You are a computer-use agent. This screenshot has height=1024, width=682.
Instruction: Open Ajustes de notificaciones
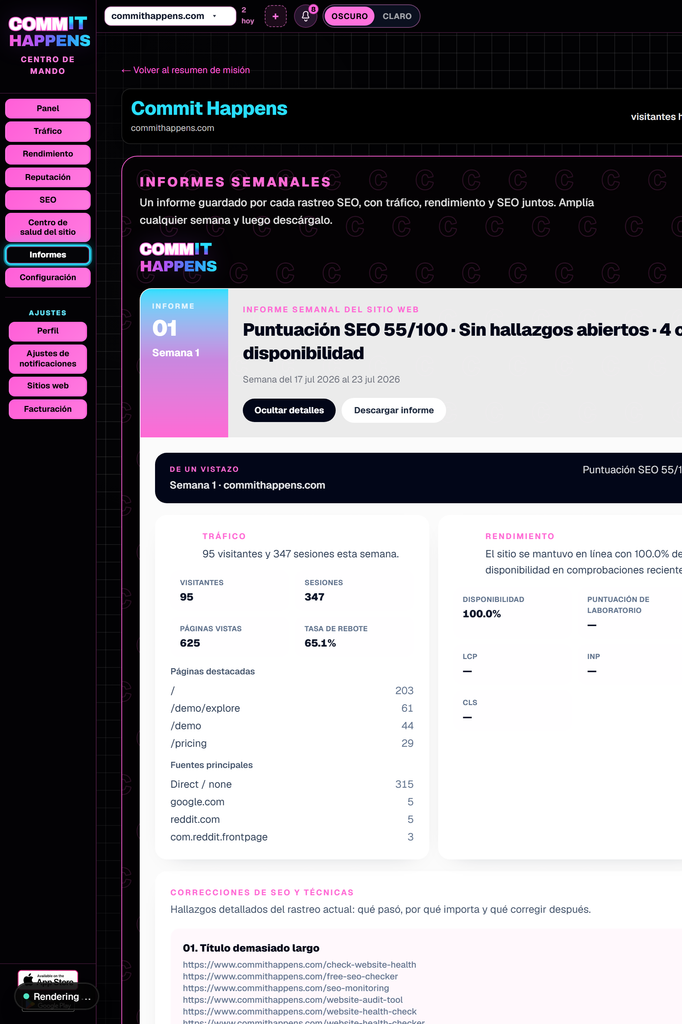pos(48,359)
